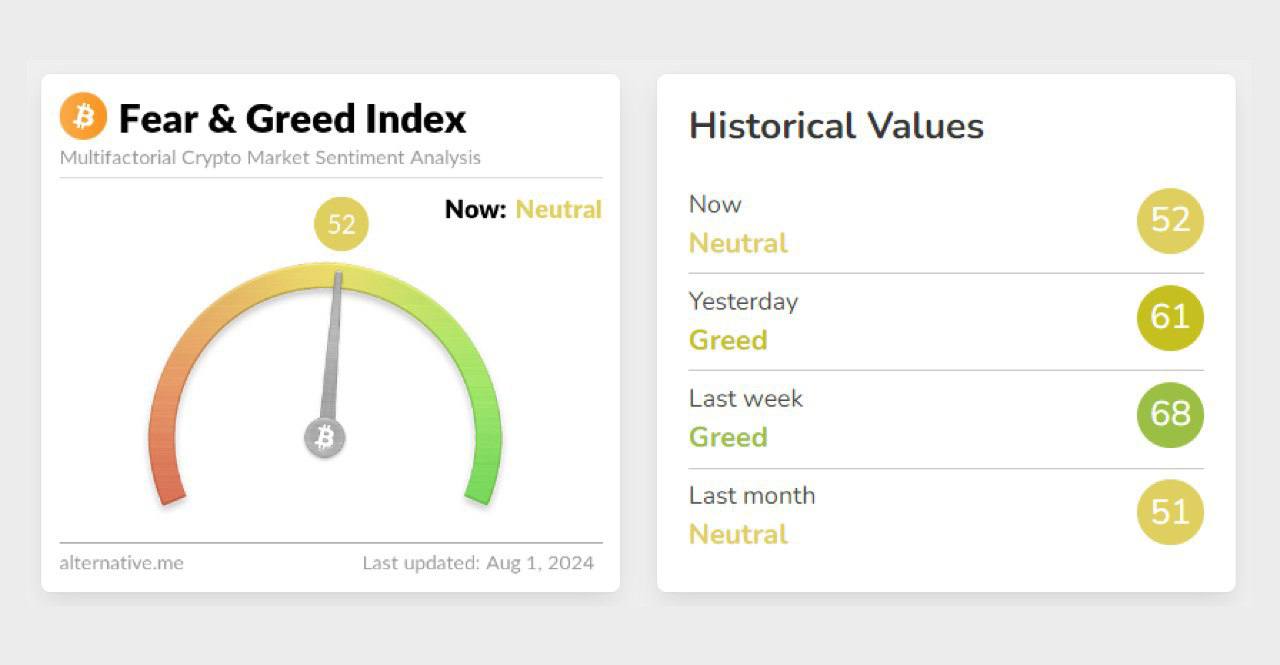The width and height of the screenshot is (1280, 665).
Task: Open the alternative.me source link
Action: (121, 563)
